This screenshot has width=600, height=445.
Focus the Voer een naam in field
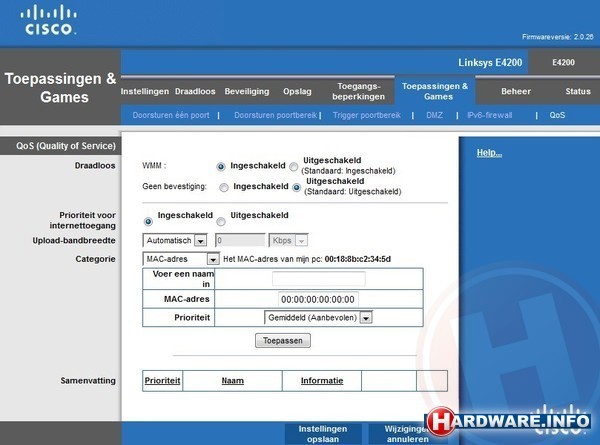(x=319, y=279)
